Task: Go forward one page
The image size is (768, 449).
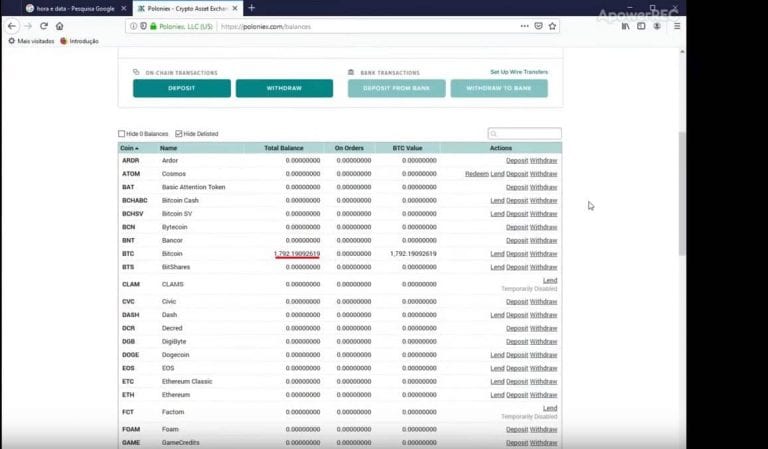Action: pyautogui.click(x=28, y=26)
